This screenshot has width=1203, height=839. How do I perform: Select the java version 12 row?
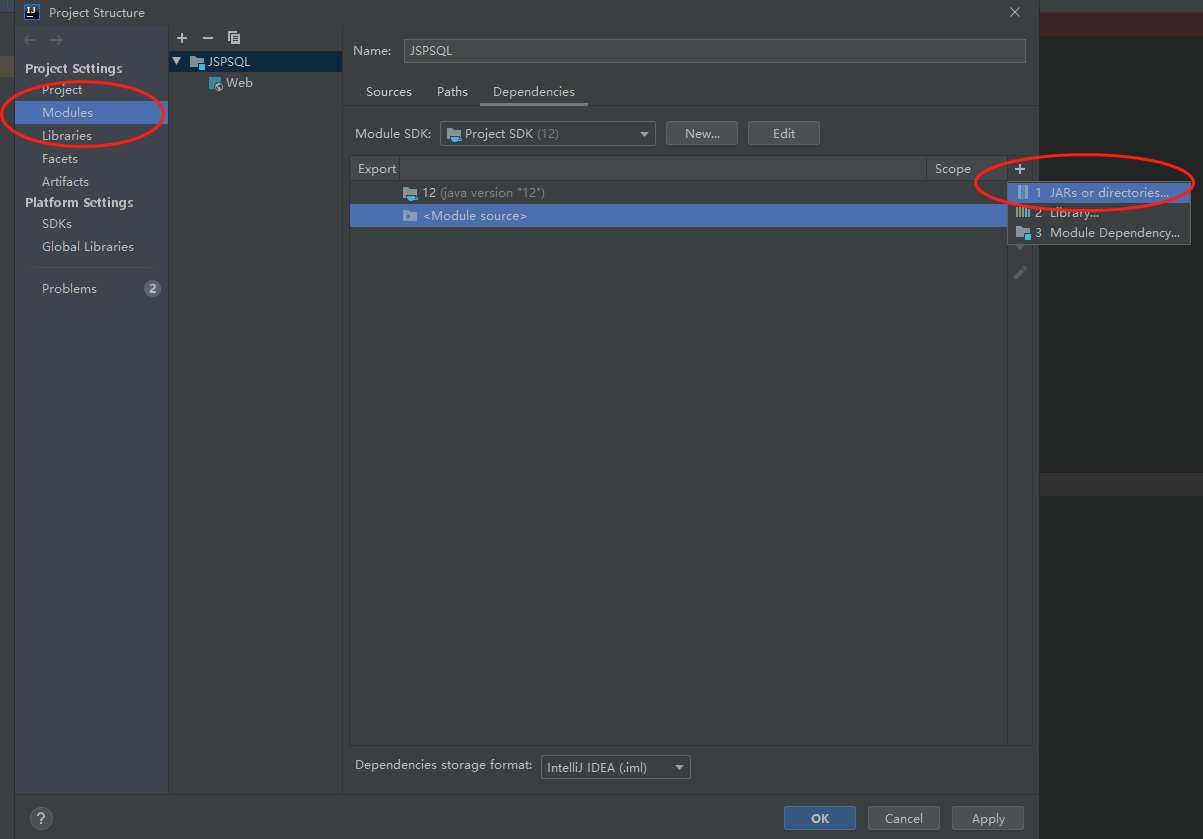(x=678, y=193)
